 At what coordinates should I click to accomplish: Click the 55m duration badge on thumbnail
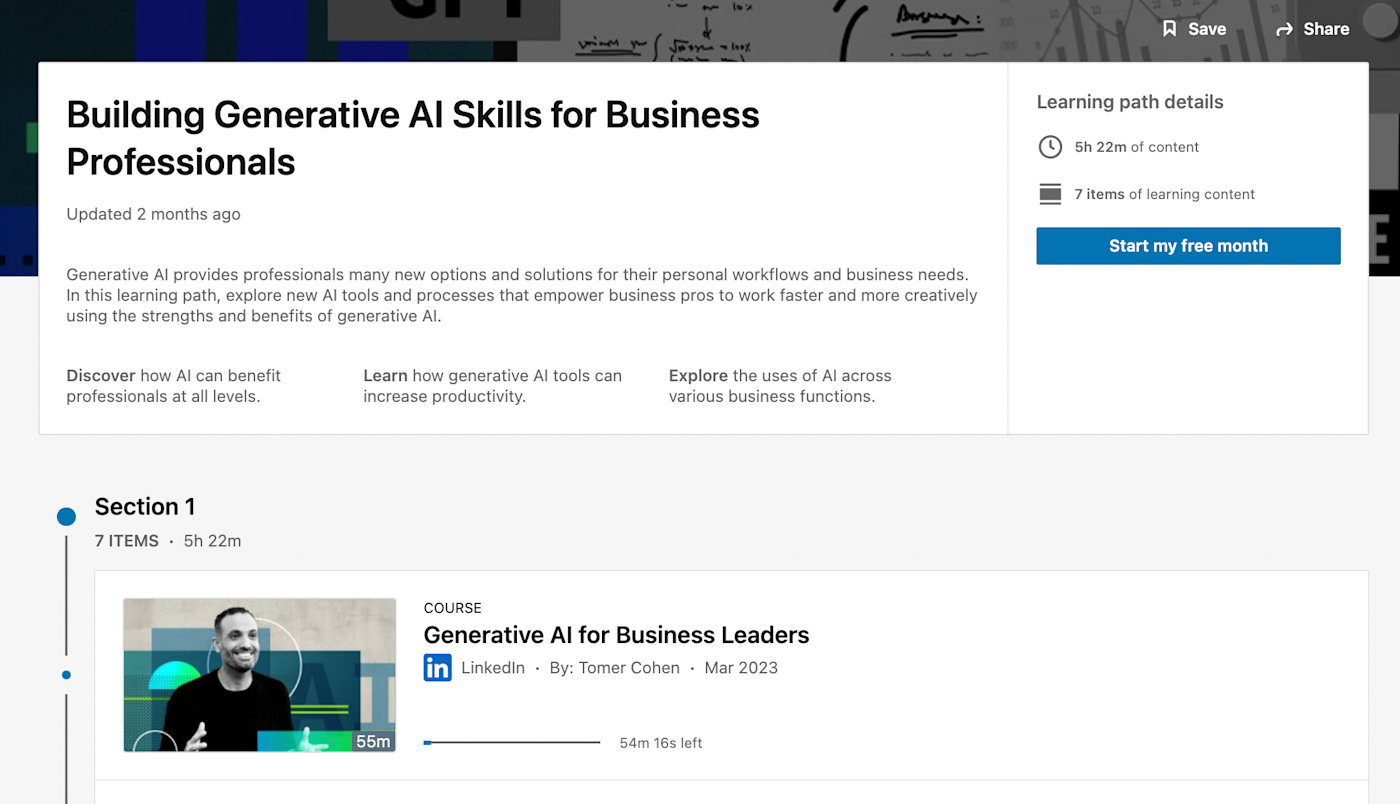pos(373,741)
